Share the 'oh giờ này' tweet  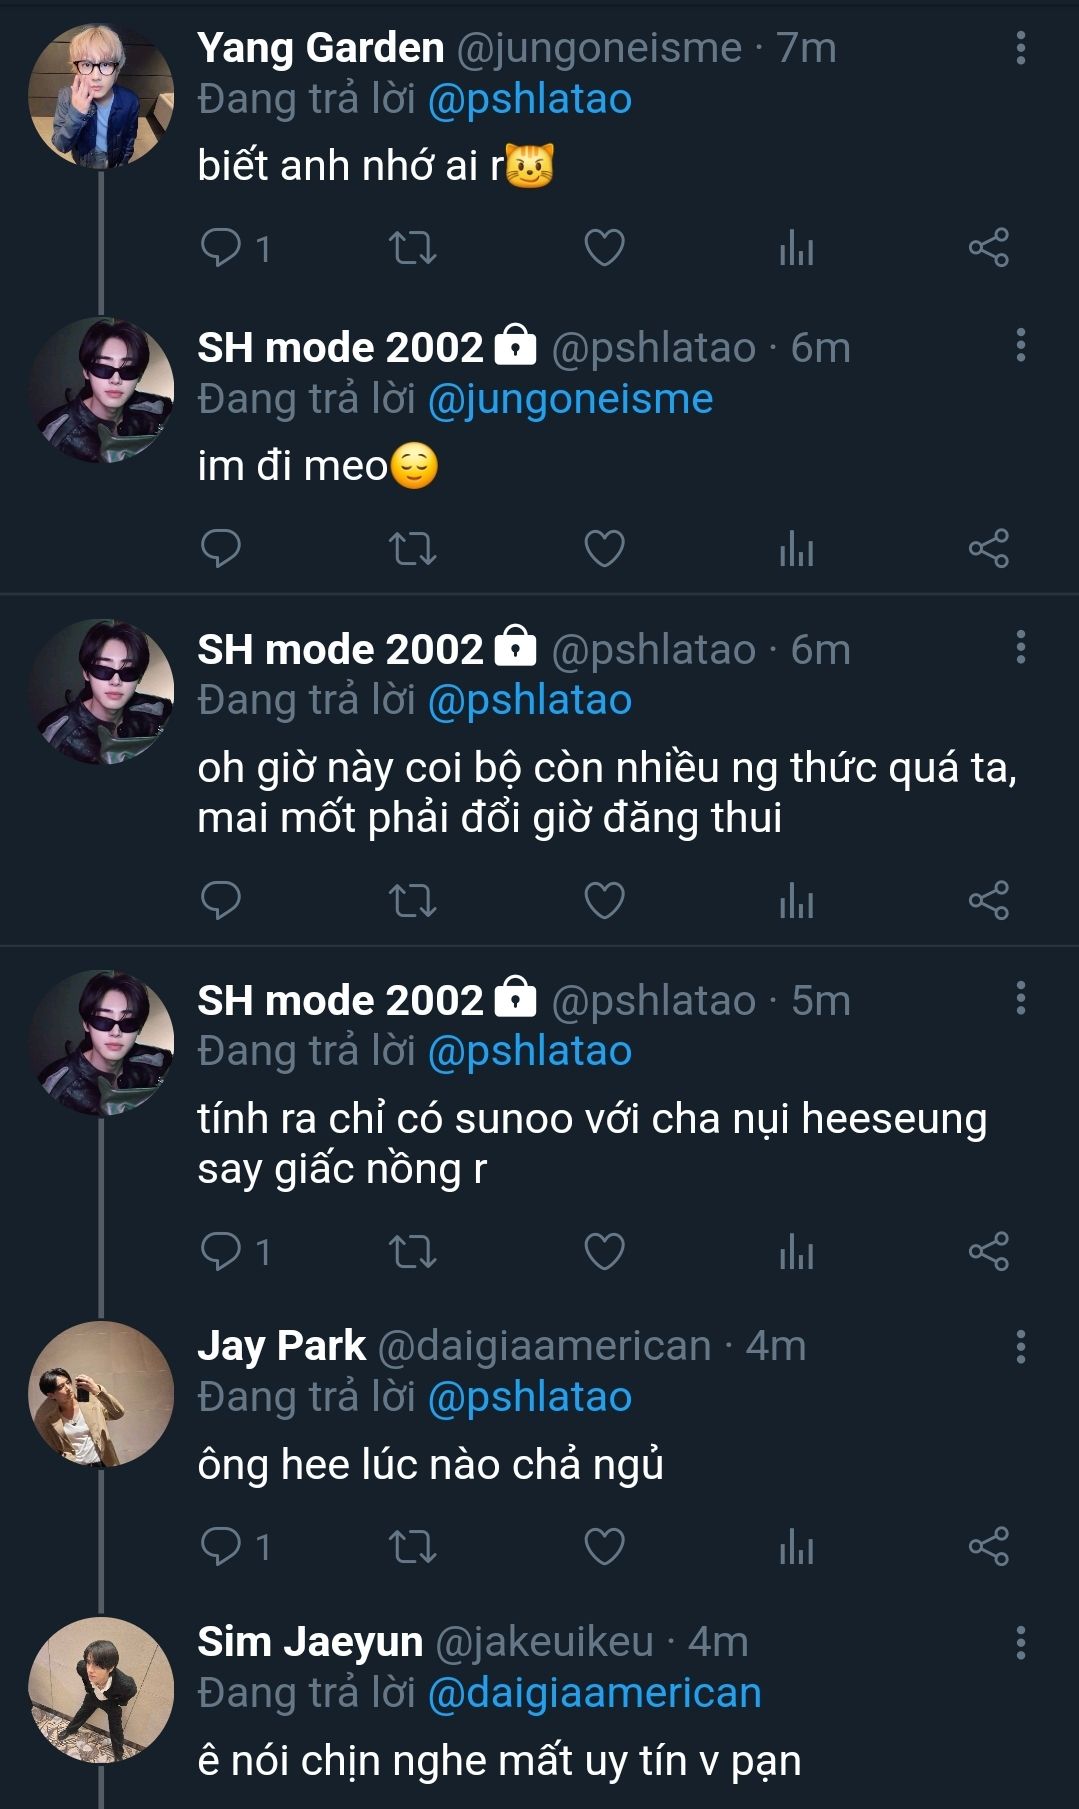click(x=988, y=900)
